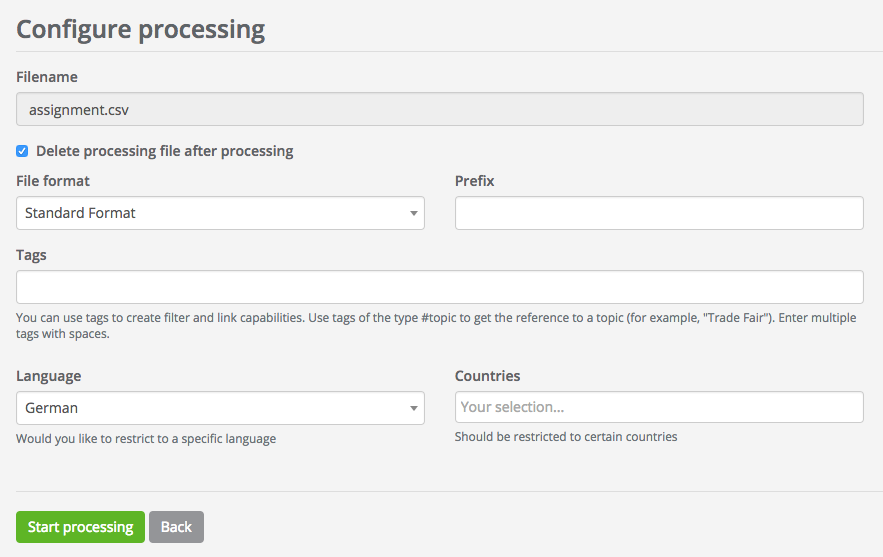Go back with the Back button
The image size is (883, 557).
point(176,527)
